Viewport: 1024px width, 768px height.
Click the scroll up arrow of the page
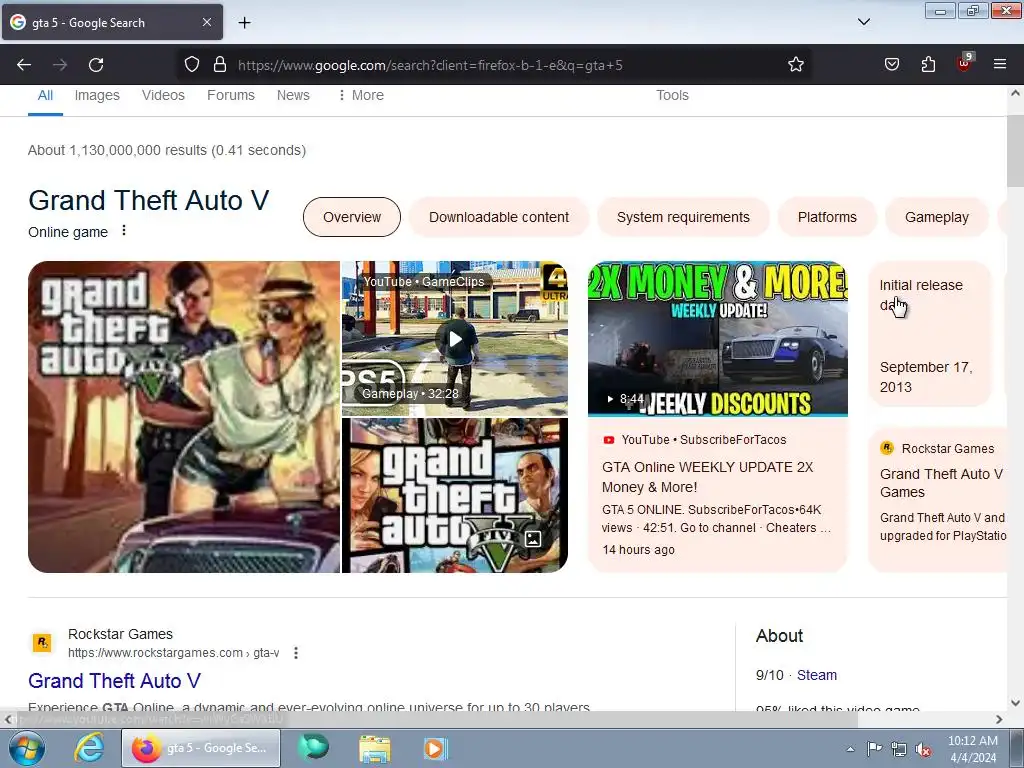click(1015, 93)
